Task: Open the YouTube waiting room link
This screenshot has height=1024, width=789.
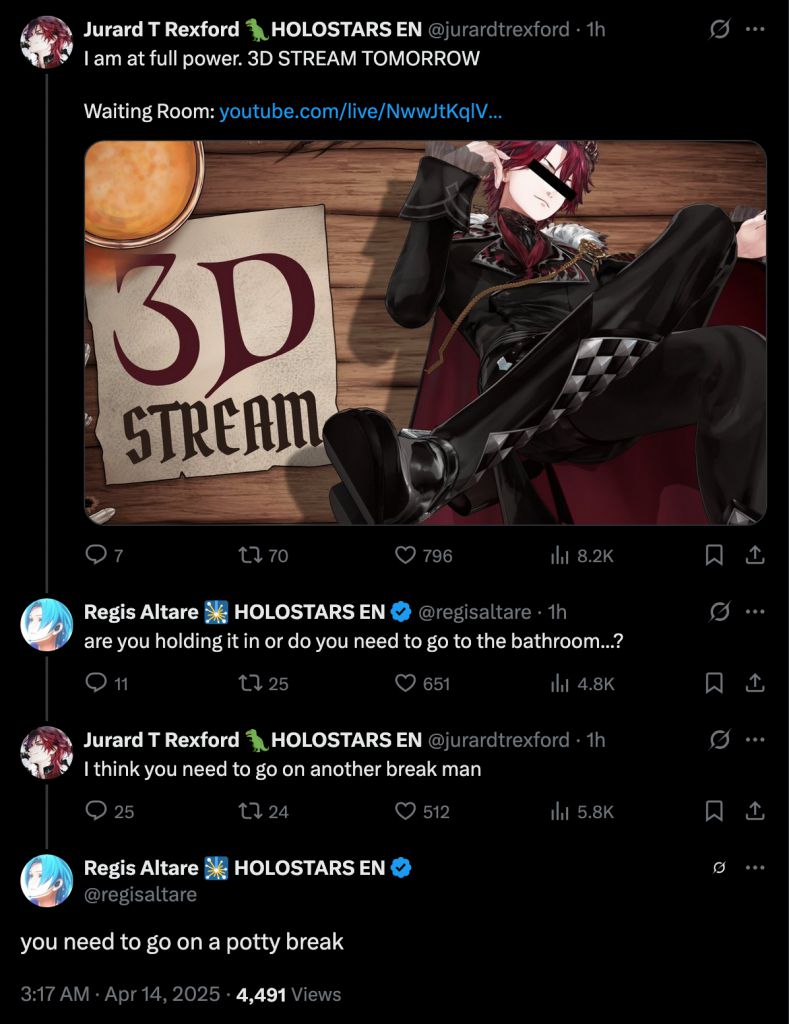Action: click(x=361, y=112)
